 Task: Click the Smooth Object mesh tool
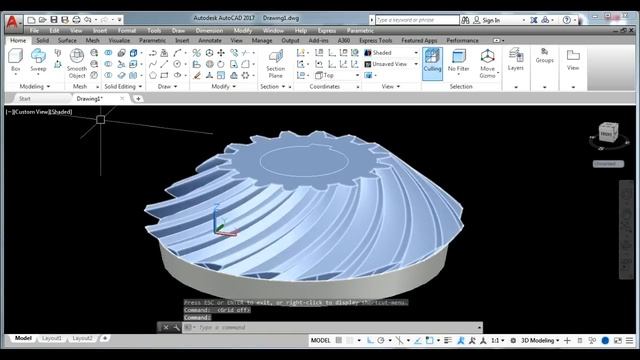click(x=77, y=63)
